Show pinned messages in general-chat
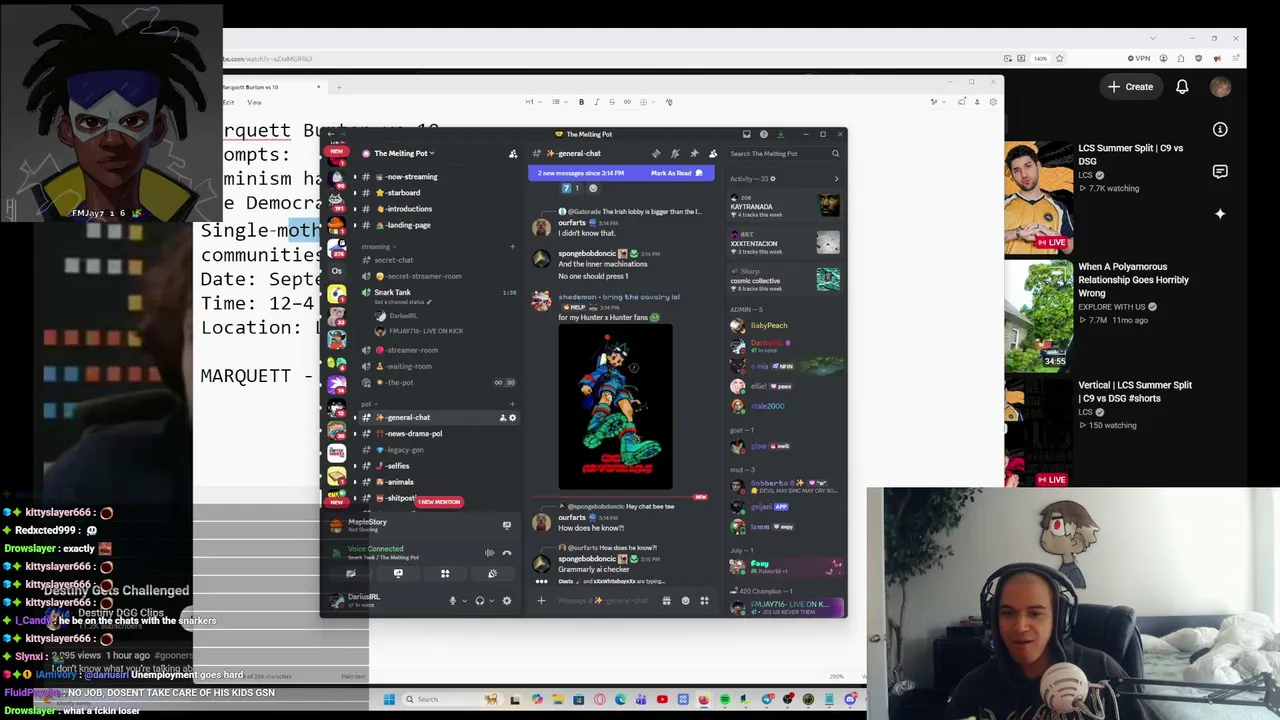Image resolution: width=1280 pixels, height=720 pixels. click(694, 154)
